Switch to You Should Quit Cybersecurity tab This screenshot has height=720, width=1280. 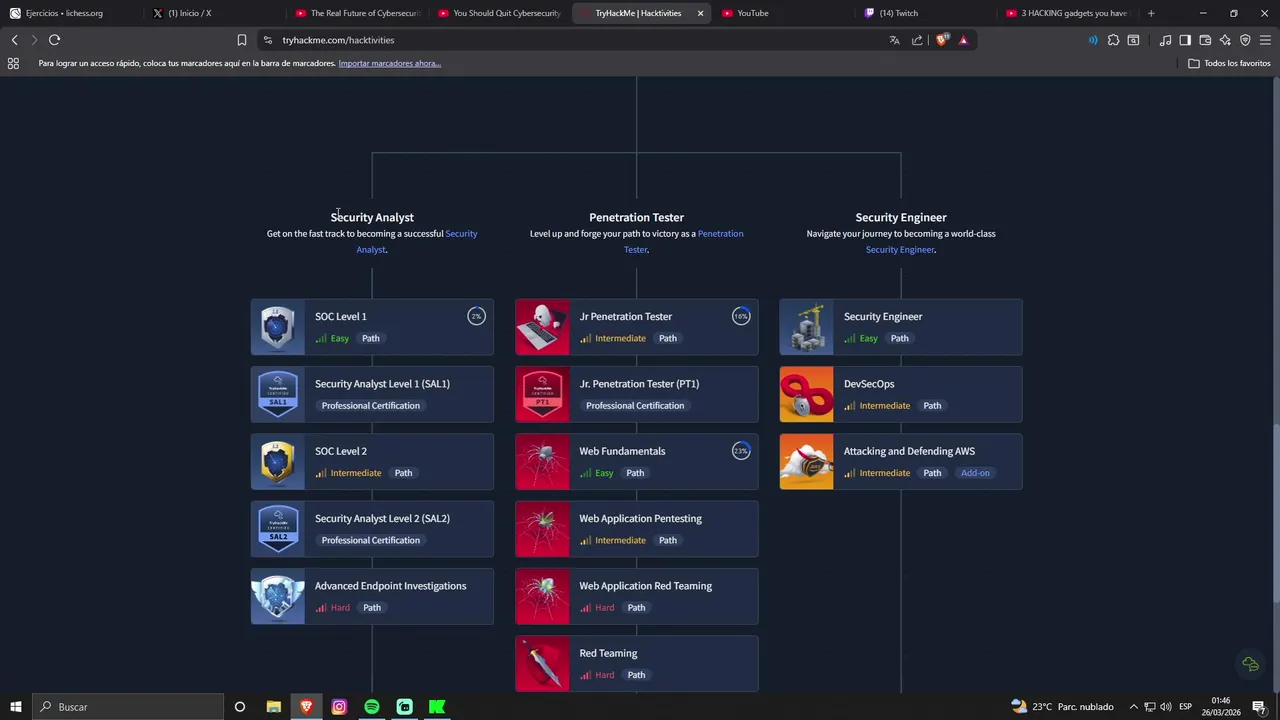[x=500, y=13]
